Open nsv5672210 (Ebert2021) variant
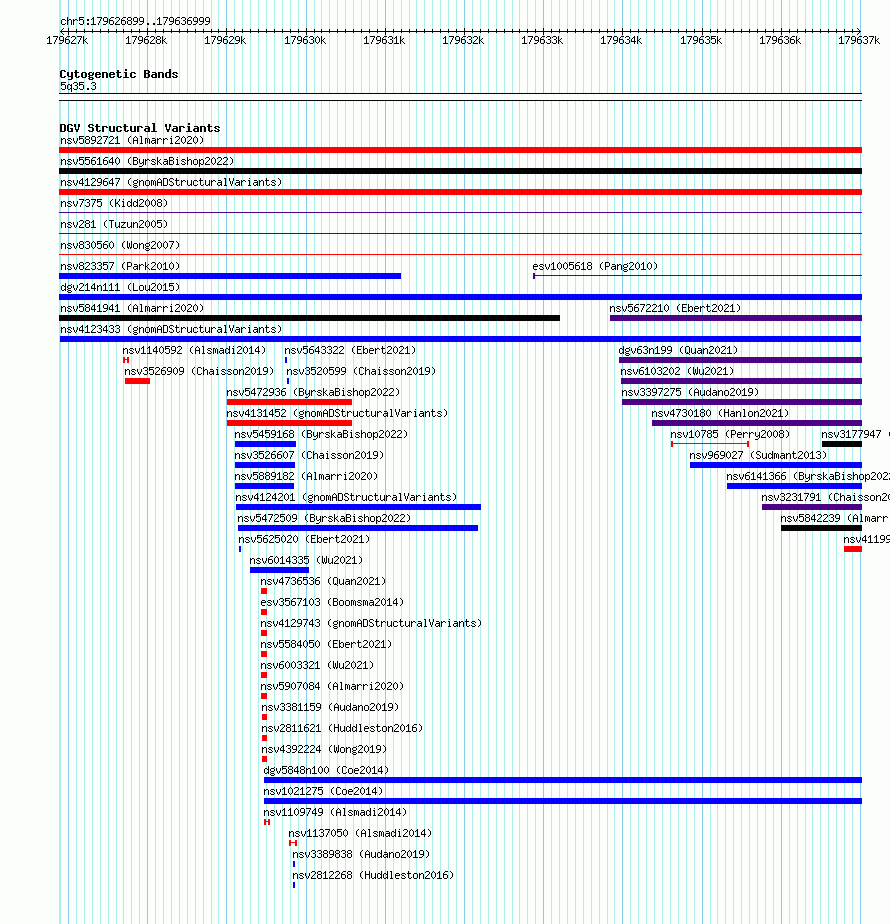 pyautogui.click(x=675, y=308)
